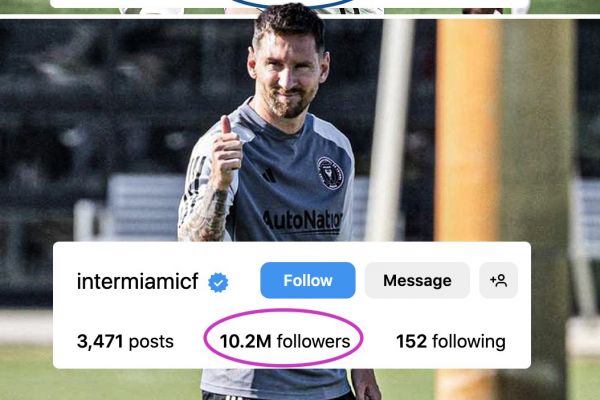View the 10.2M followers list
Image resolution: width=600 pixels, height=400 pixels.
point(285,341)
